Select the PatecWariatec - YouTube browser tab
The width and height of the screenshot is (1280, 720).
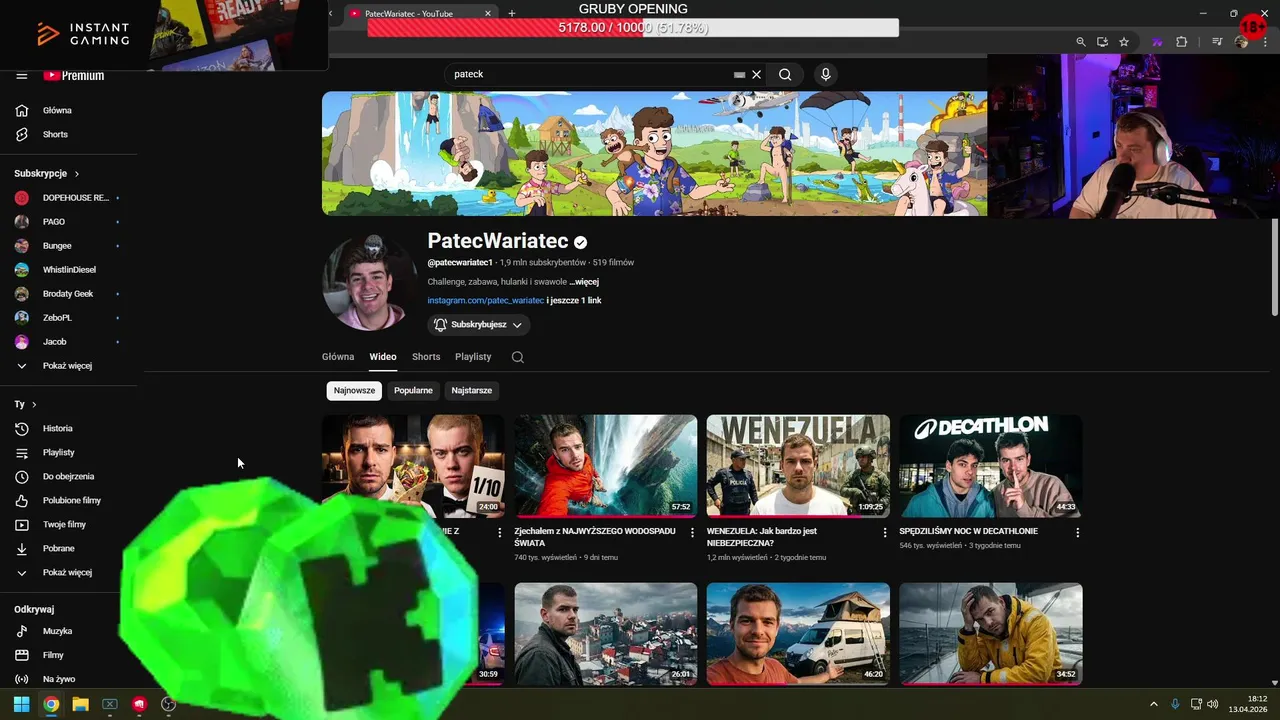[x=420, y=14]
